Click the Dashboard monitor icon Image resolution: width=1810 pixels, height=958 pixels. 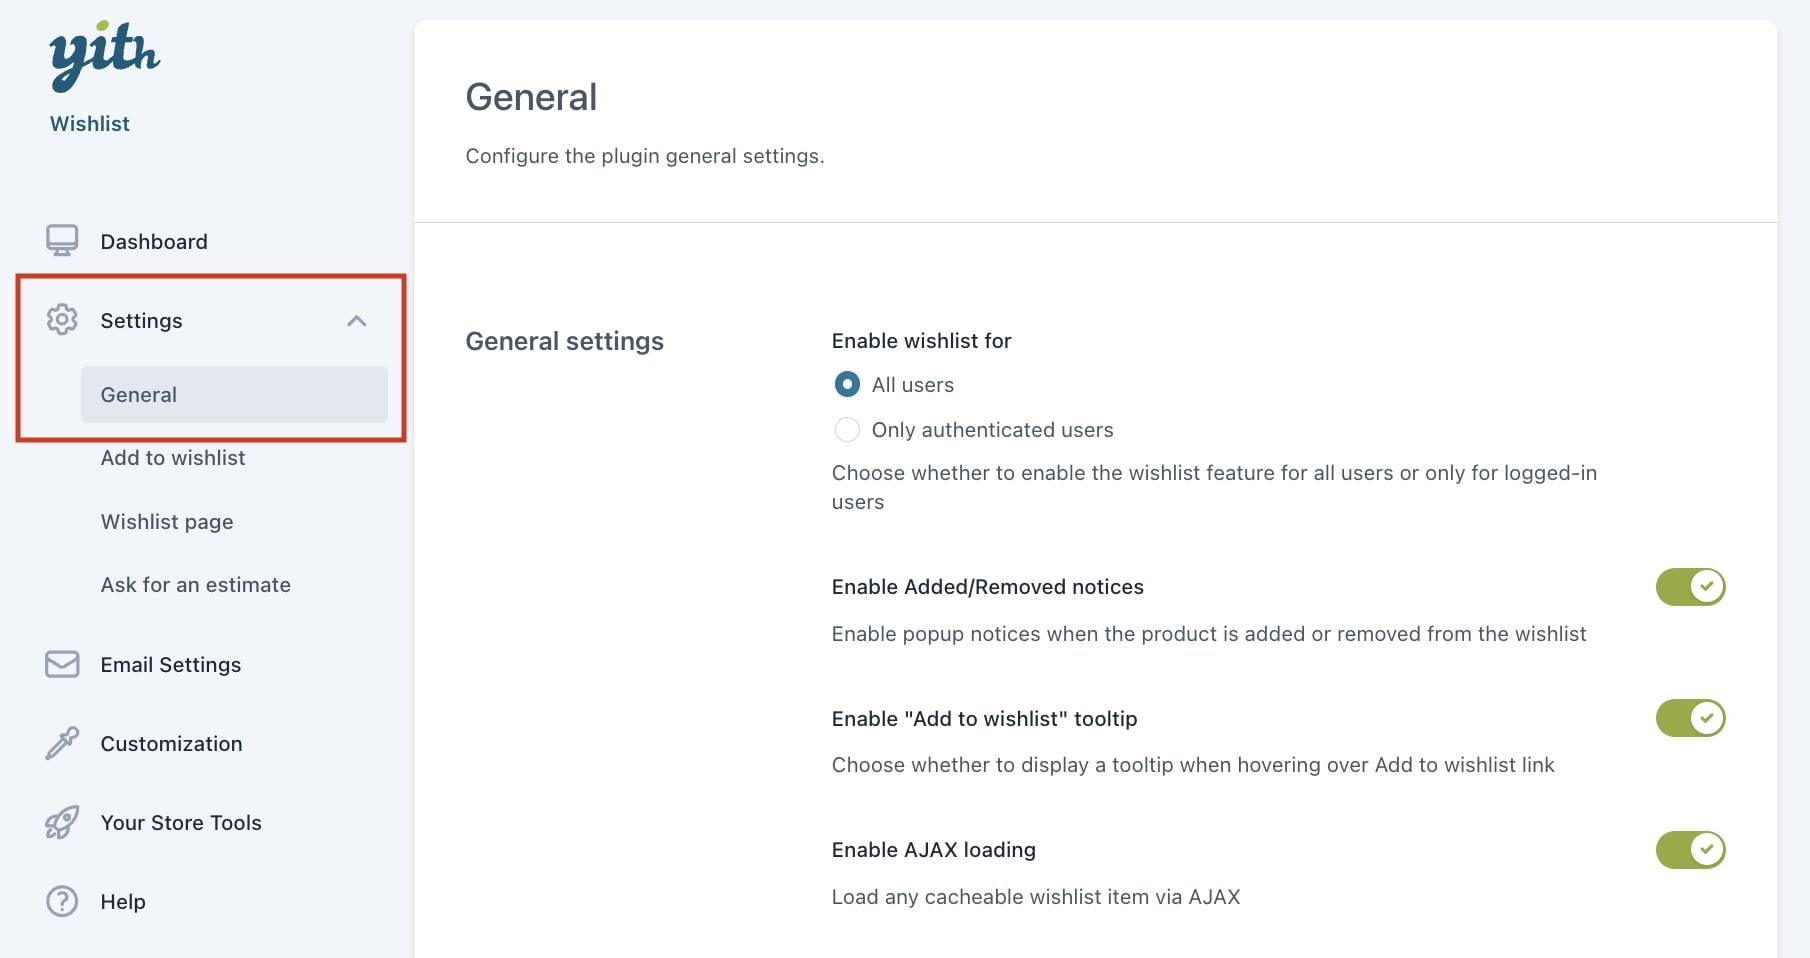point(62,241)
